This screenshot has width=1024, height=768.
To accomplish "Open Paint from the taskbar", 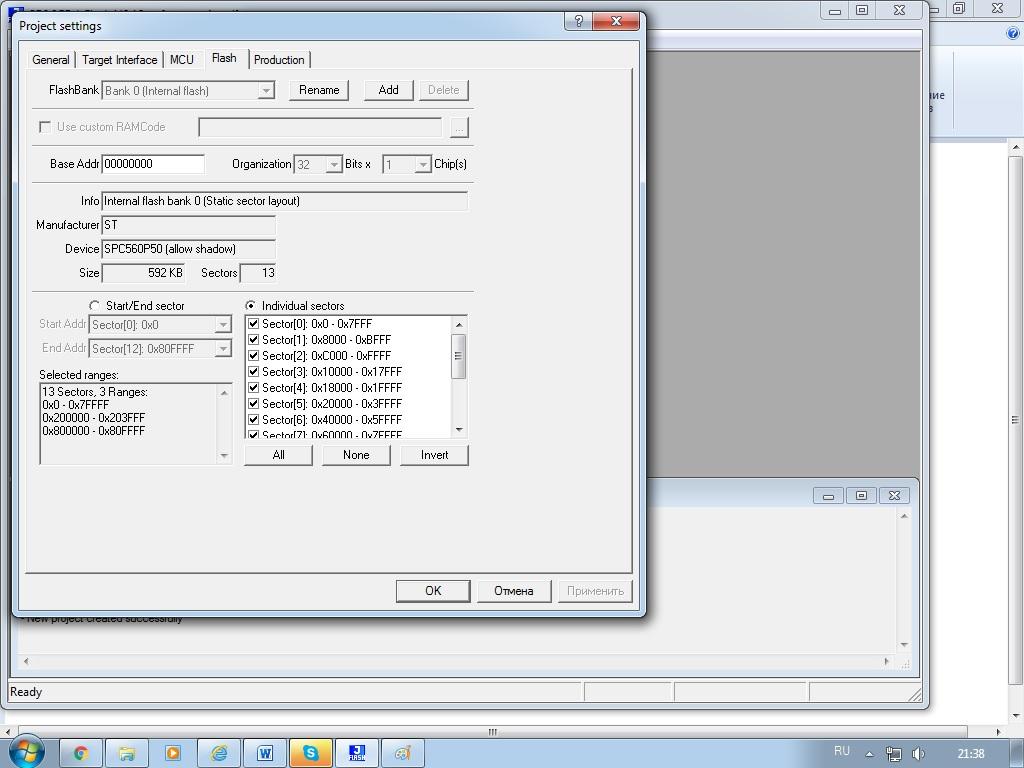I will coord(403,753).
